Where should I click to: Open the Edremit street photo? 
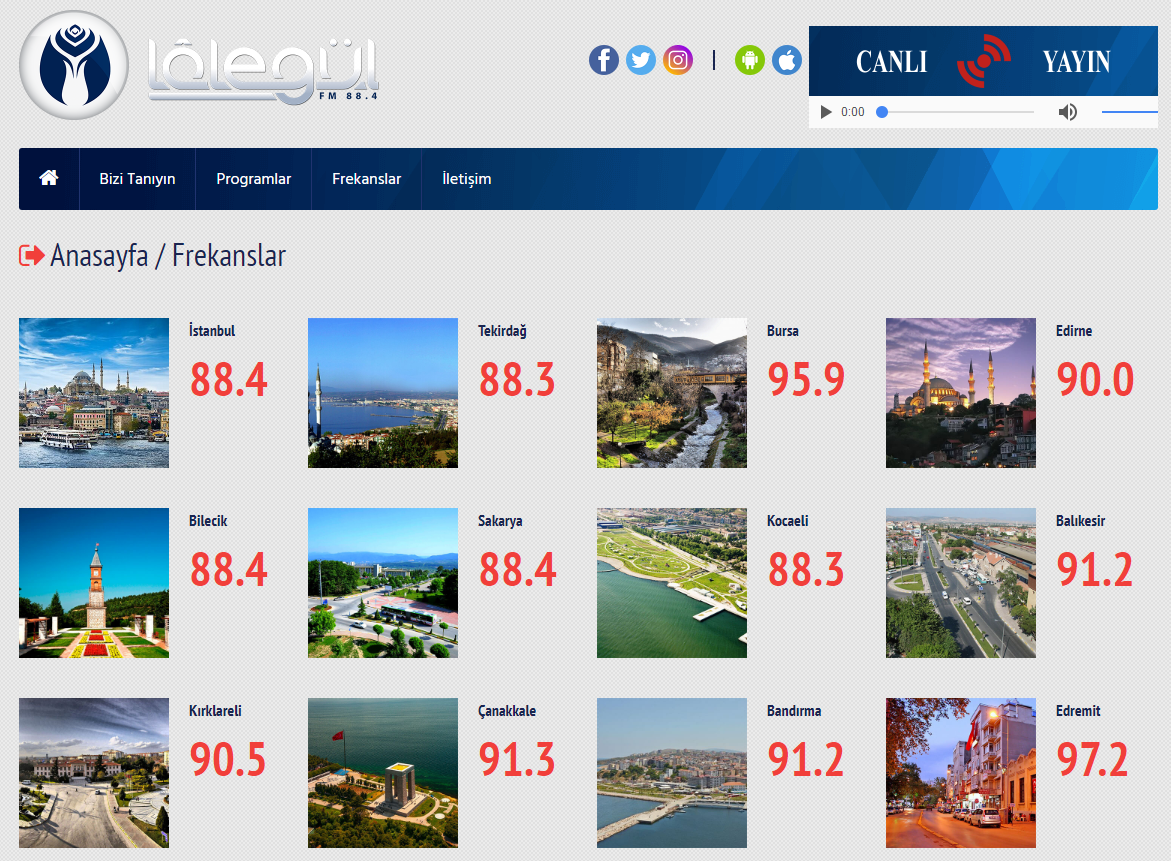pos(961,773)
